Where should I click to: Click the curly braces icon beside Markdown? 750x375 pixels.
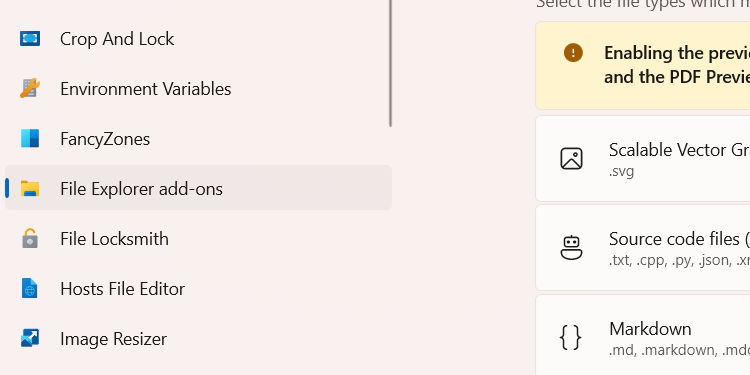tap(571, 338)
